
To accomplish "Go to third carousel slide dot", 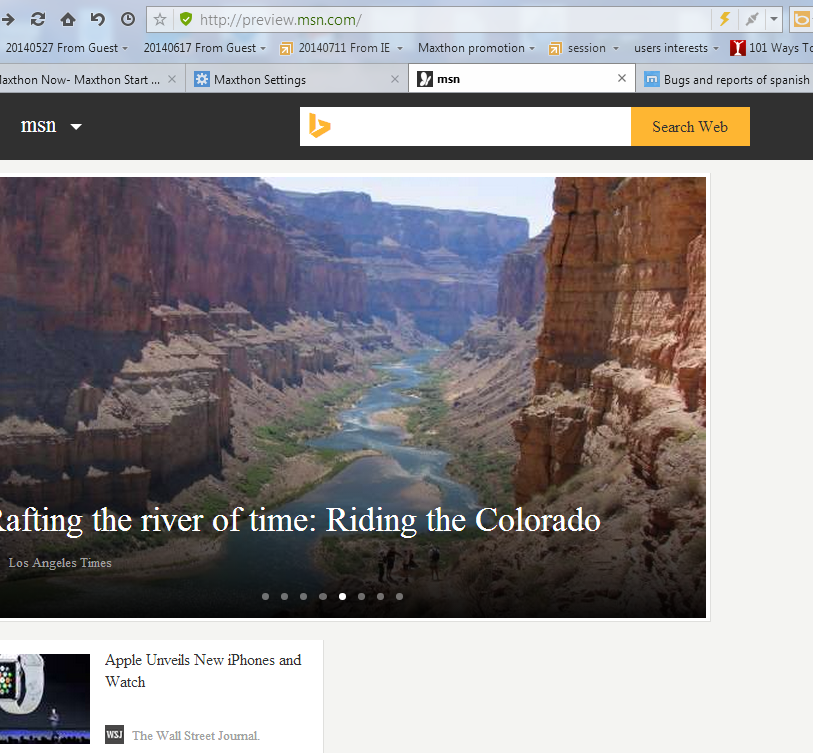I will coord(304,596).
